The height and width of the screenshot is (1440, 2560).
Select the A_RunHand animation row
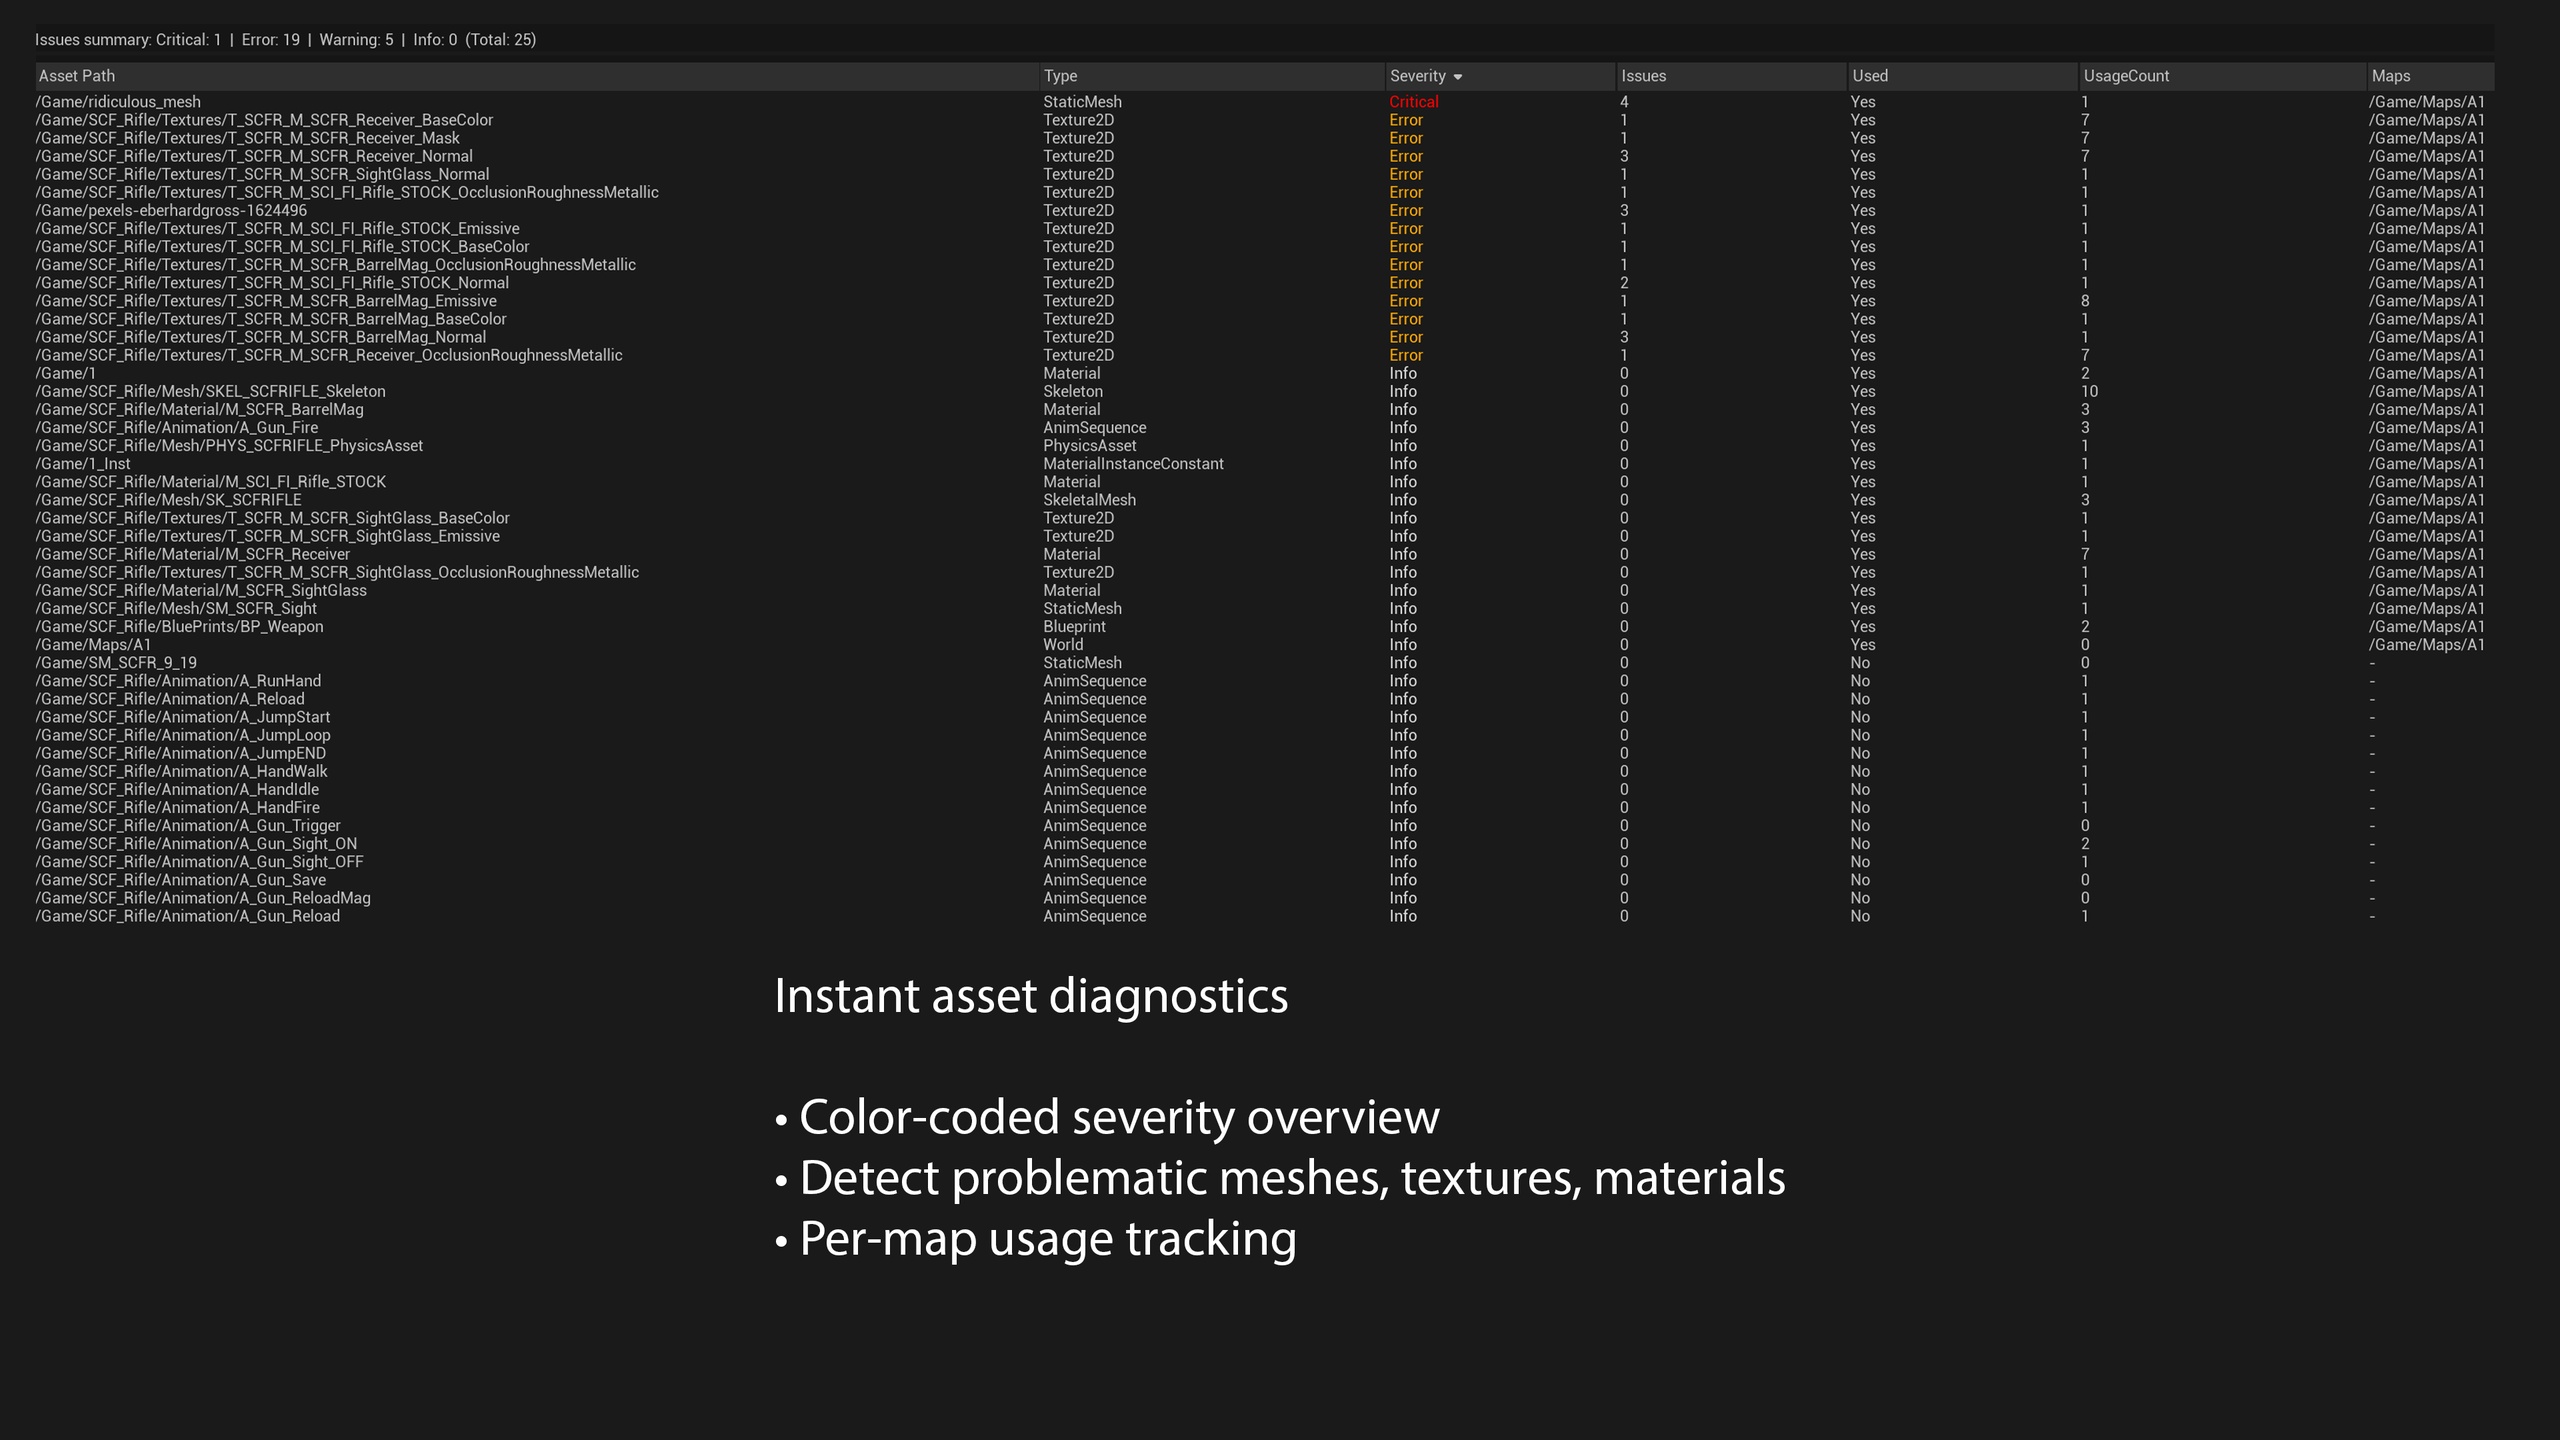point(1264,680)
